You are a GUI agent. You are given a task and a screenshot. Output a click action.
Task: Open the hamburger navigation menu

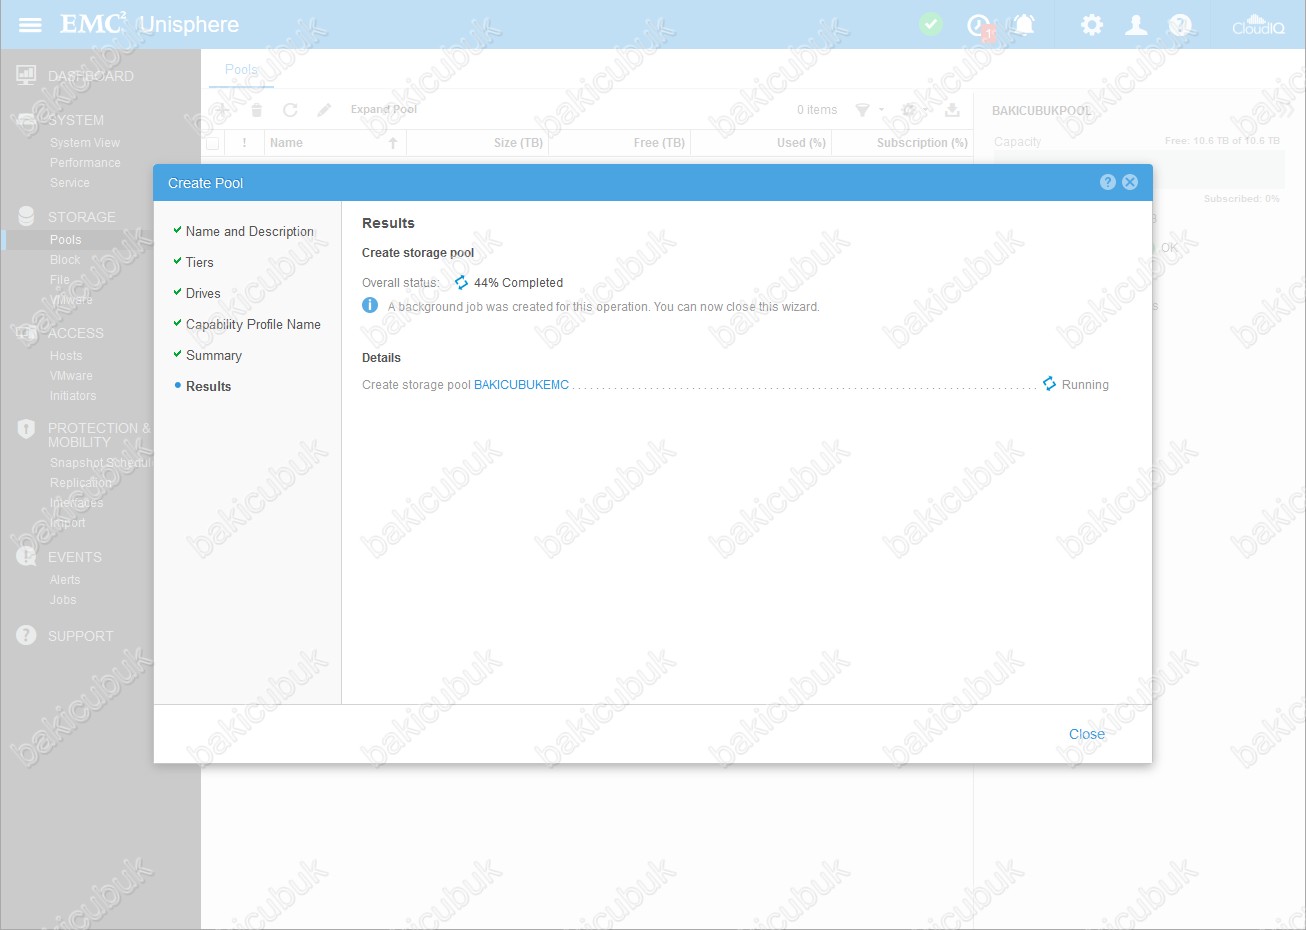coord(30,25)
